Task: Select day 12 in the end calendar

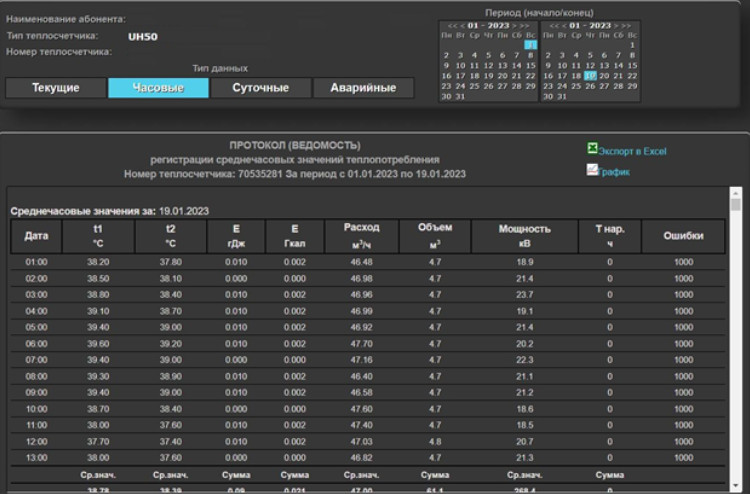Action: point(590,66)
